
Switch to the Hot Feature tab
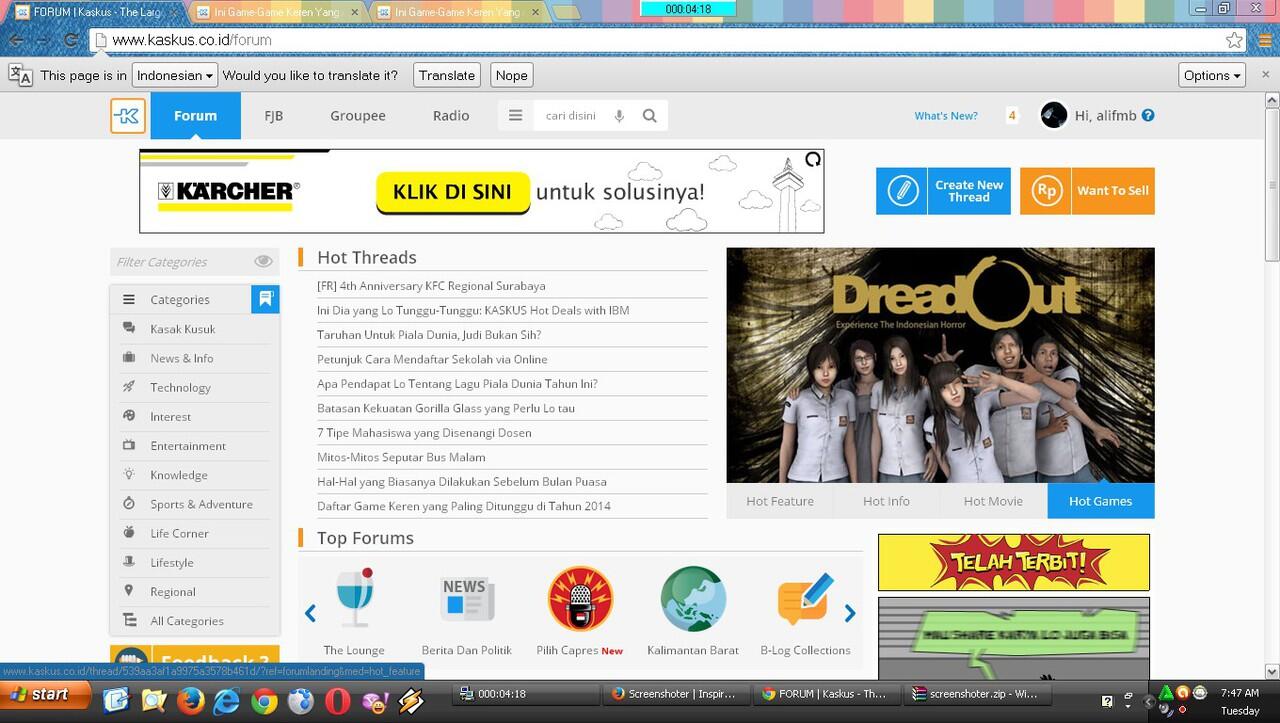(780, 501)
